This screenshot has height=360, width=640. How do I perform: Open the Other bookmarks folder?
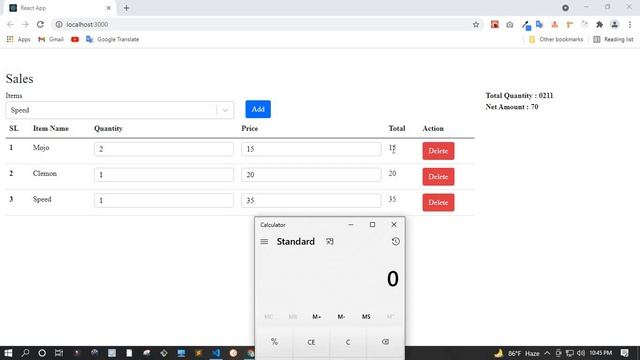coord(556,39)
